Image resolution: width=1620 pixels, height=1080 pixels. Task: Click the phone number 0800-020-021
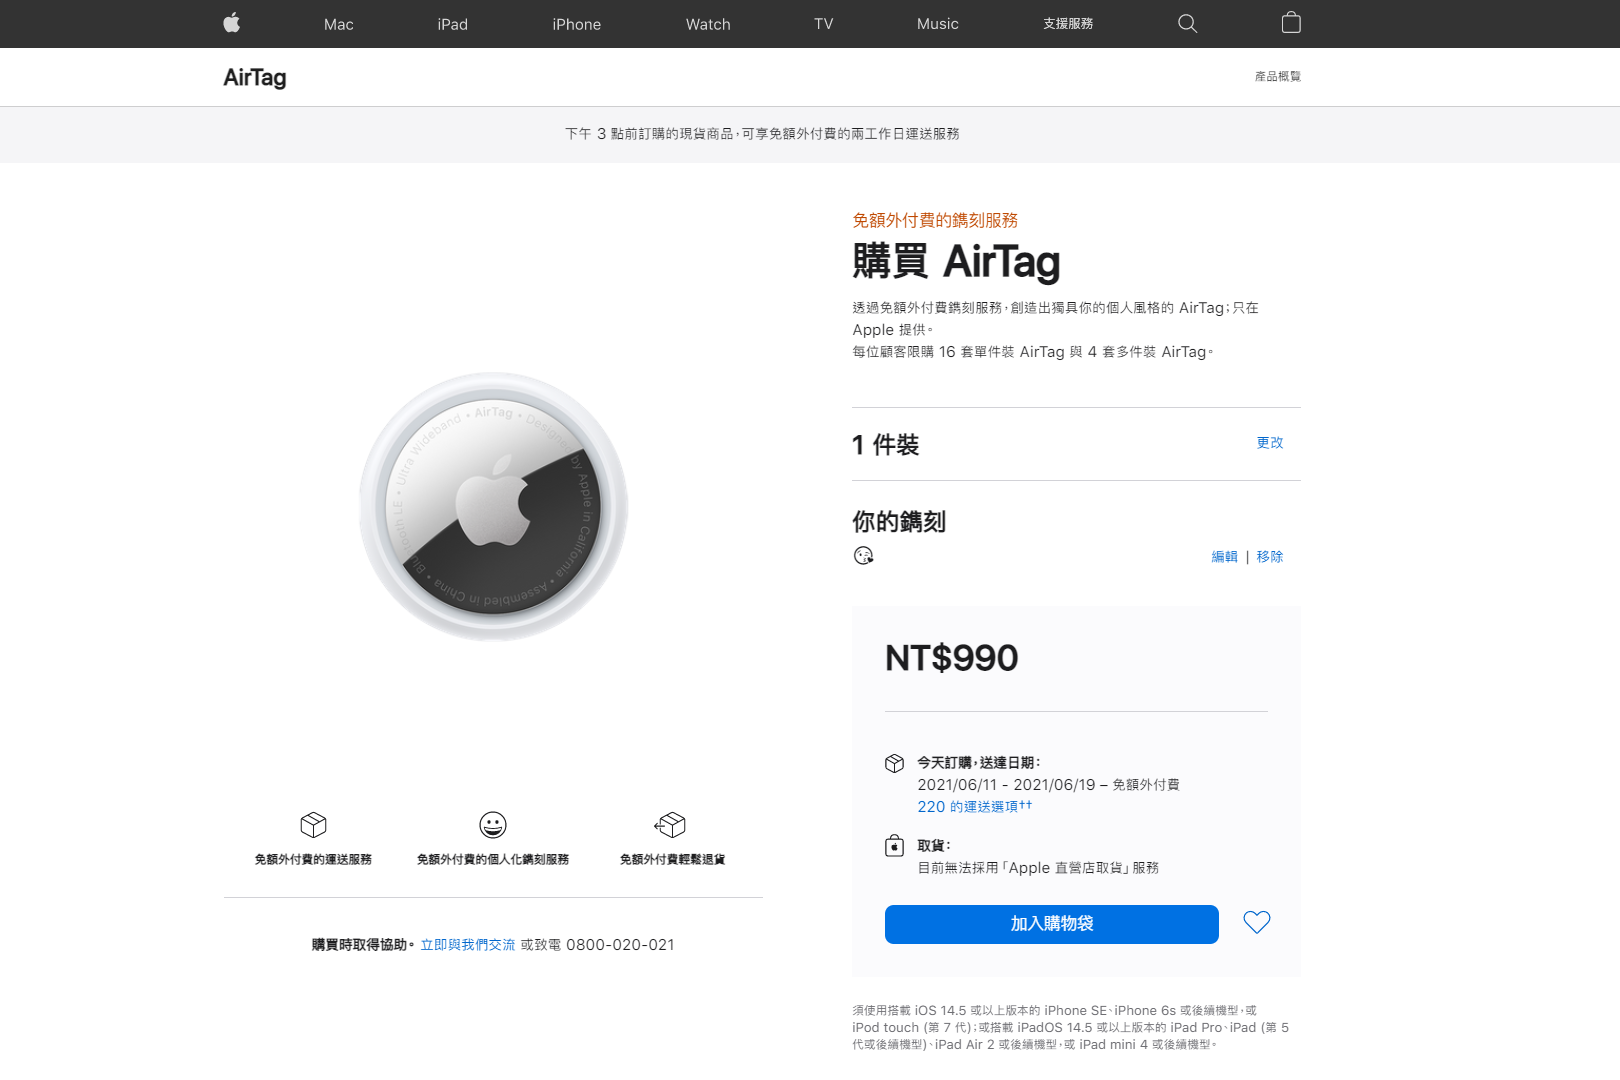[620, 945]
